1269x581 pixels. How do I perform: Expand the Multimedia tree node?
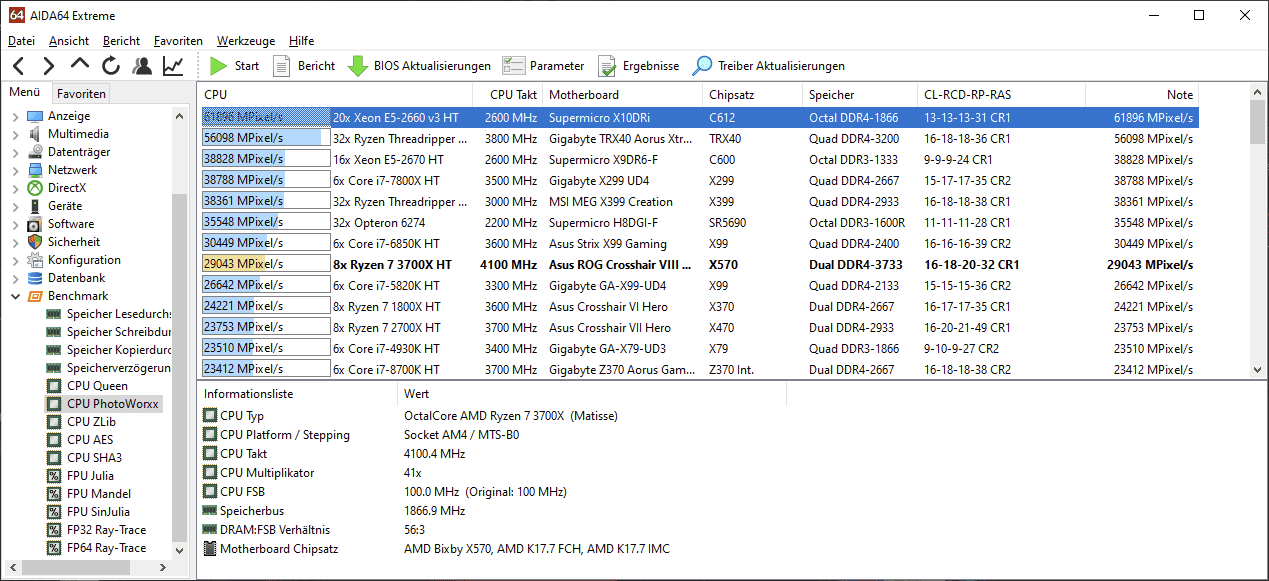(x=15, y=134)
